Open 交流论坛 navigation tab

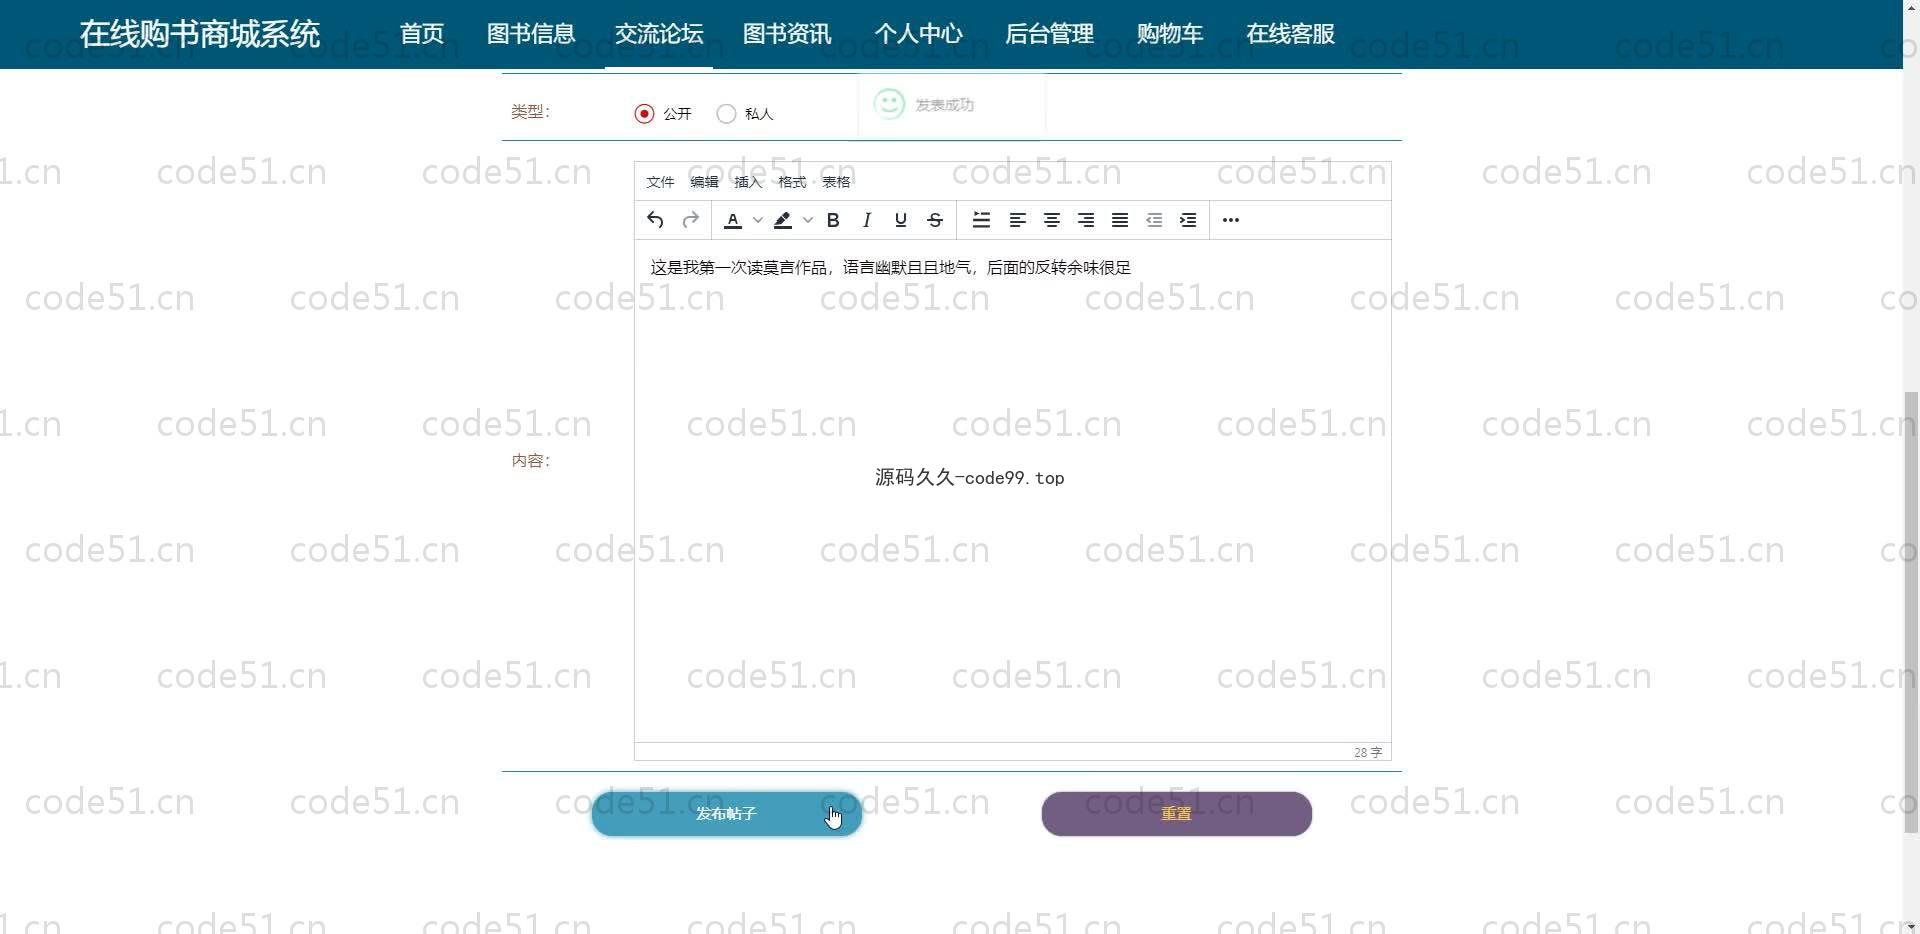click(x=659, y=34)
